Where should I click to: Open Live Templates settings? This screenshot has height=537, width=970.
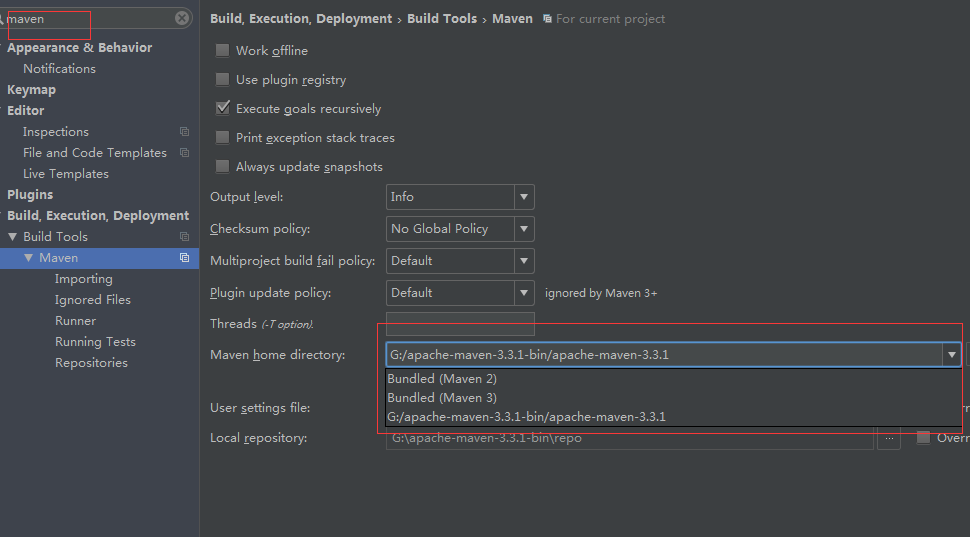point(66,174)
